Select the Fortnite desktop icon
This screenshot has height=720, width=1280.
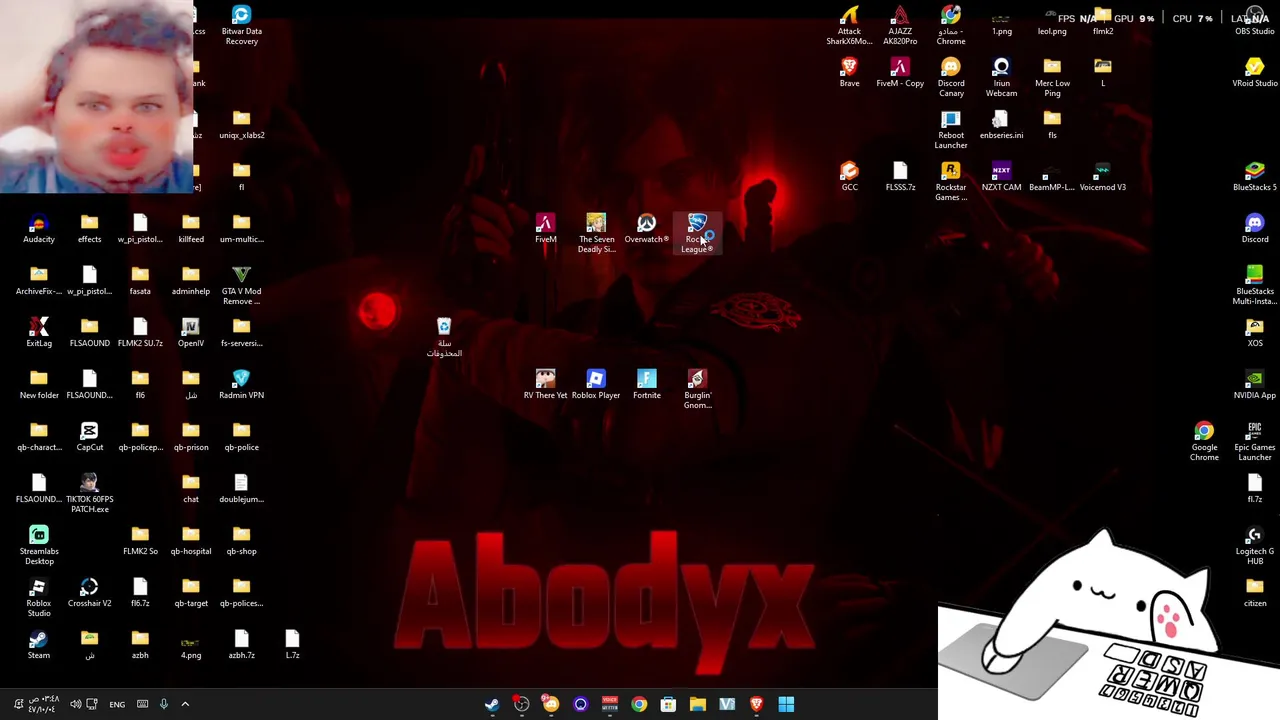click(x=646, y=384)
